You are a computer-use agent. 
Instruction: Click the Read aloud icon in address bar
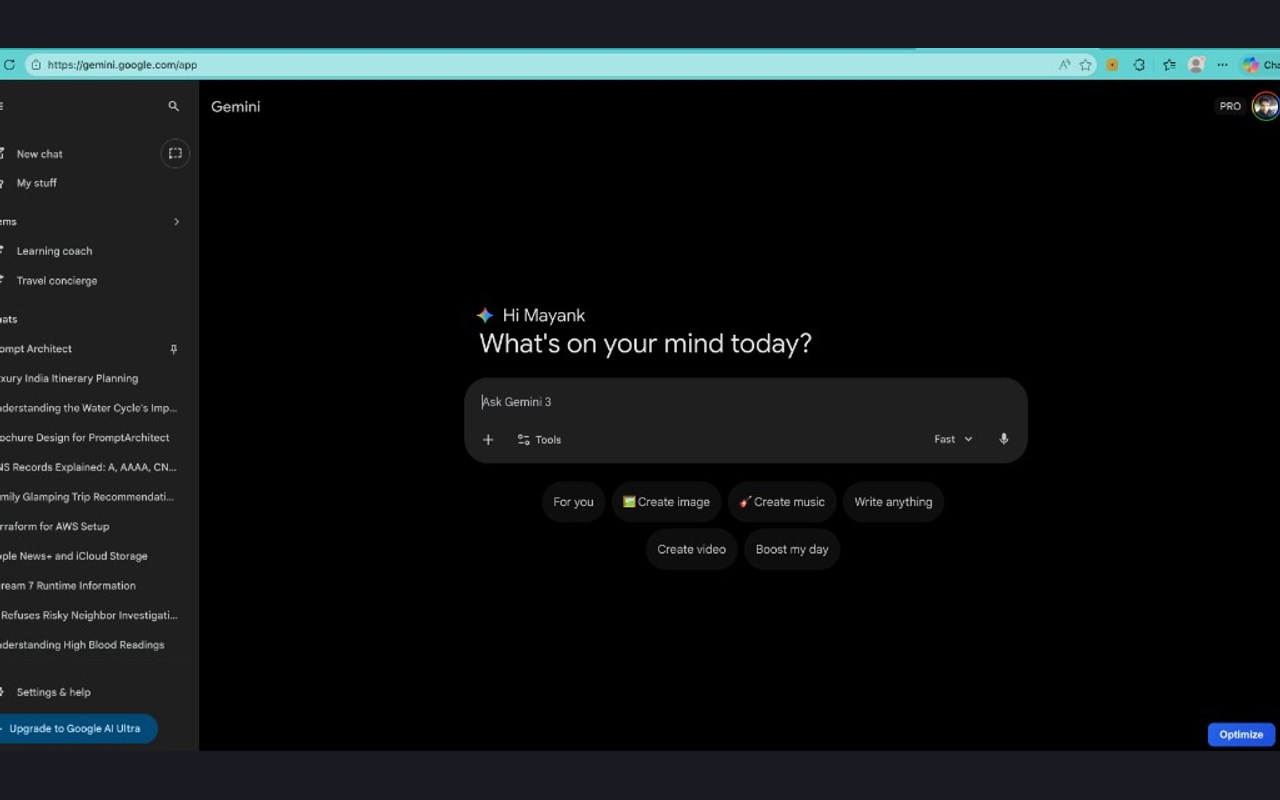coord(1064,65)
